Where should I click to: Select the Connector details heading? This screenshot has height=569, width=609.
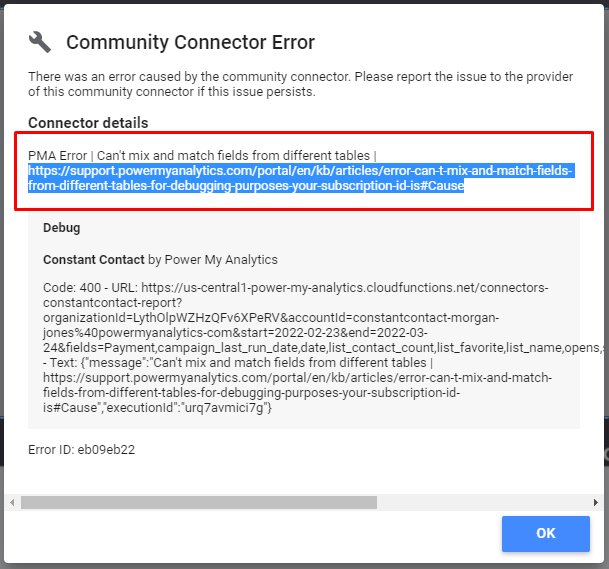click(88, 123)
